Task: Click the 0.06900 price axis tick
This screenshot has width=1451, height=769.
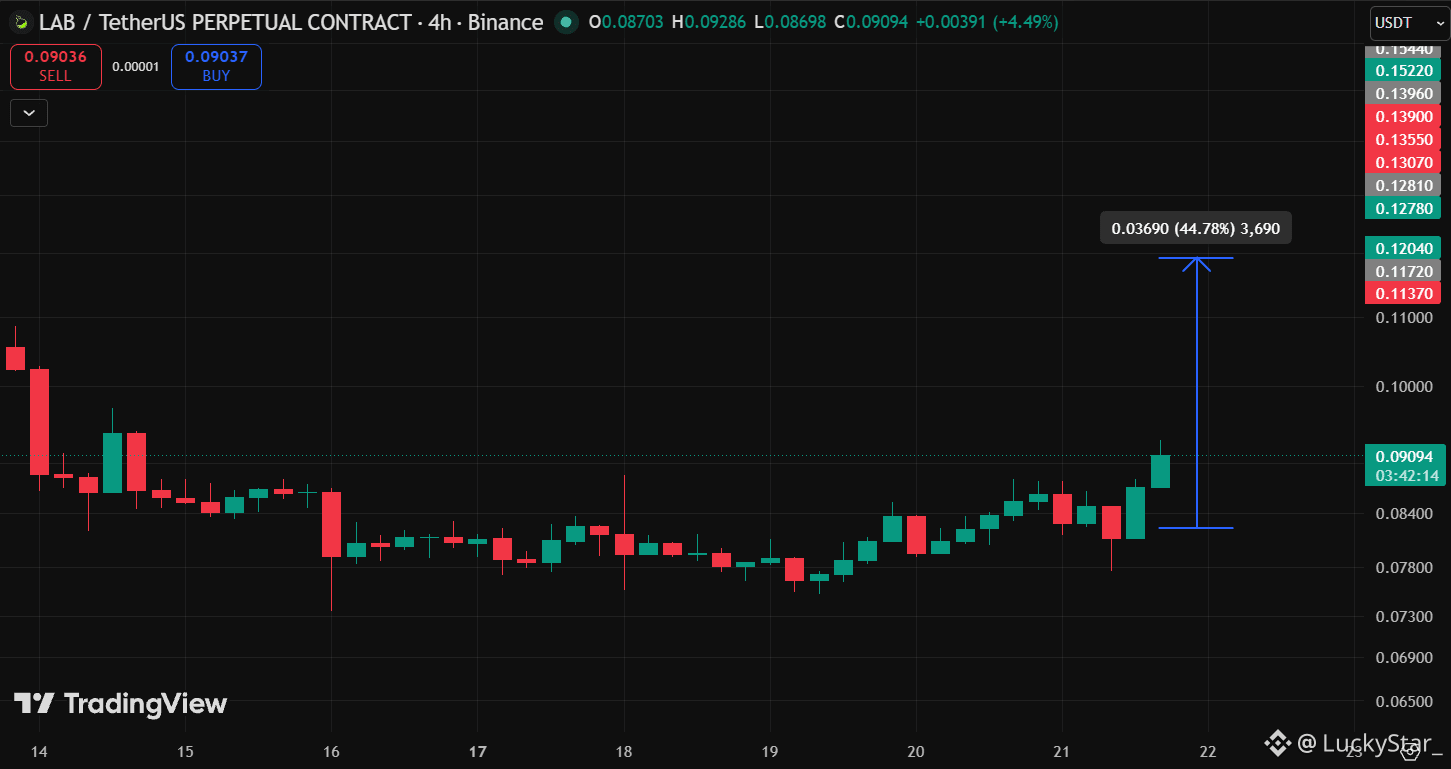Action: tap(1403, 658)
